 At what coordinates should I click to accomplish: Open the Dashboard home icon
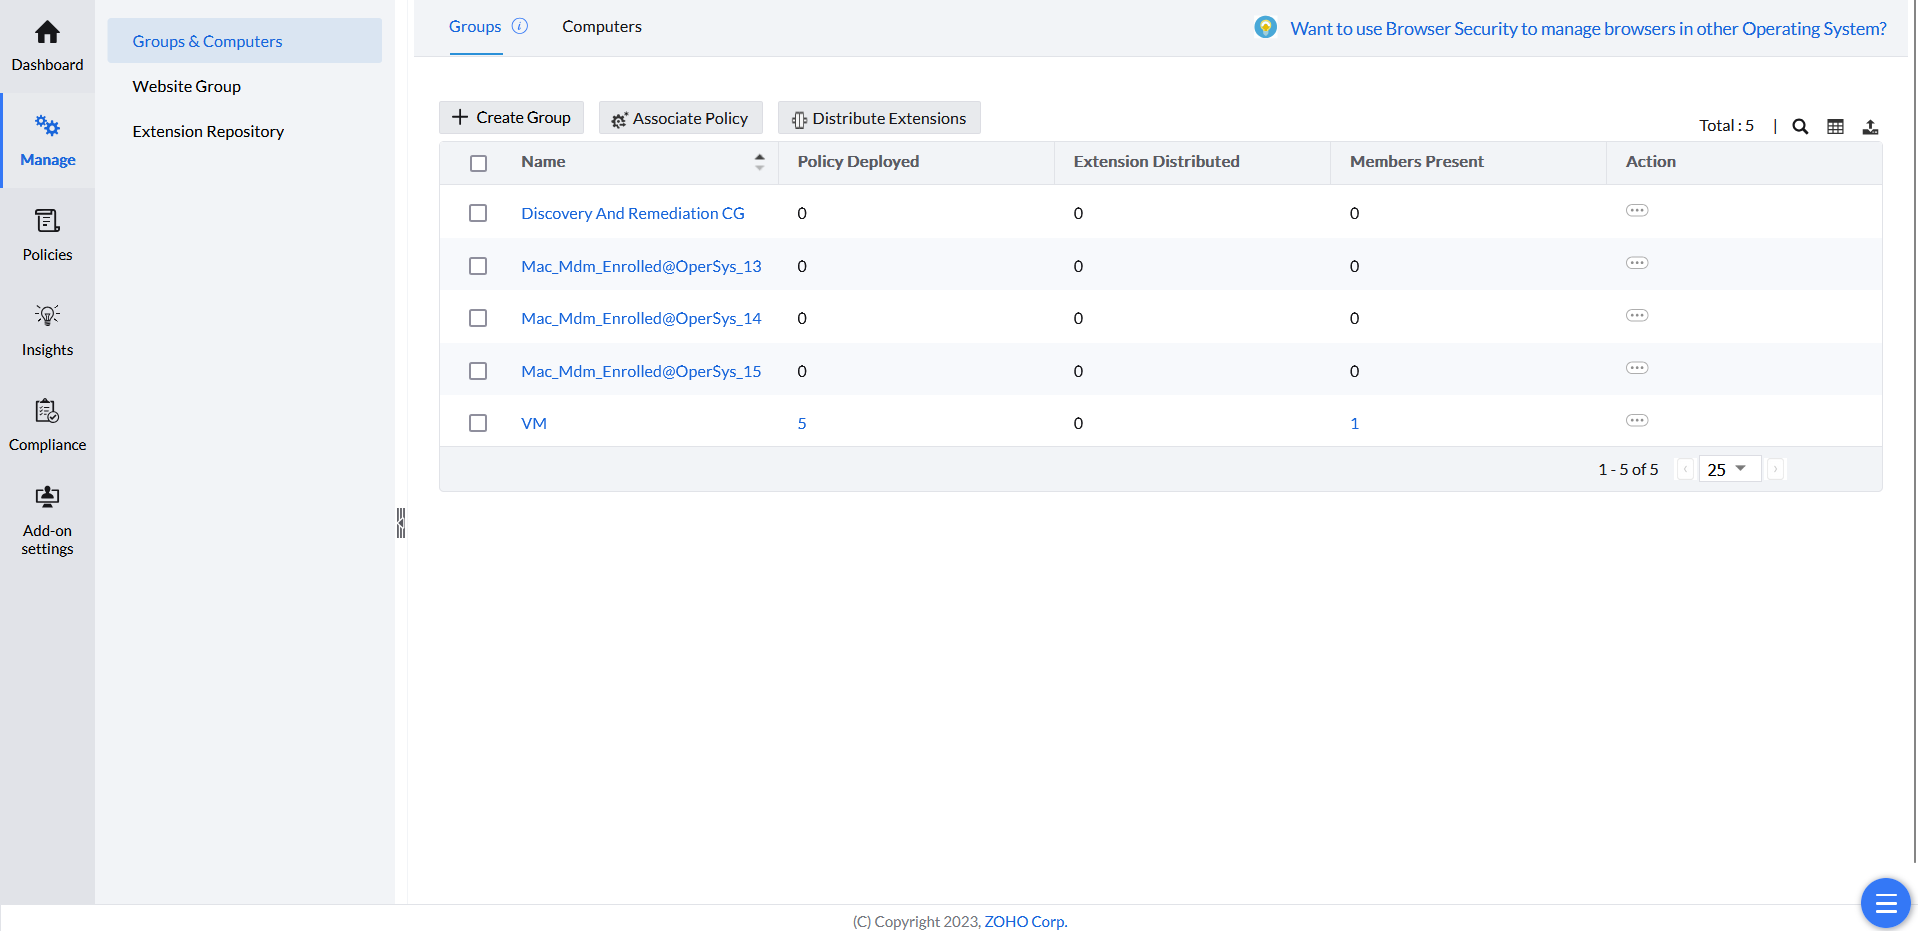coord(47,34)
